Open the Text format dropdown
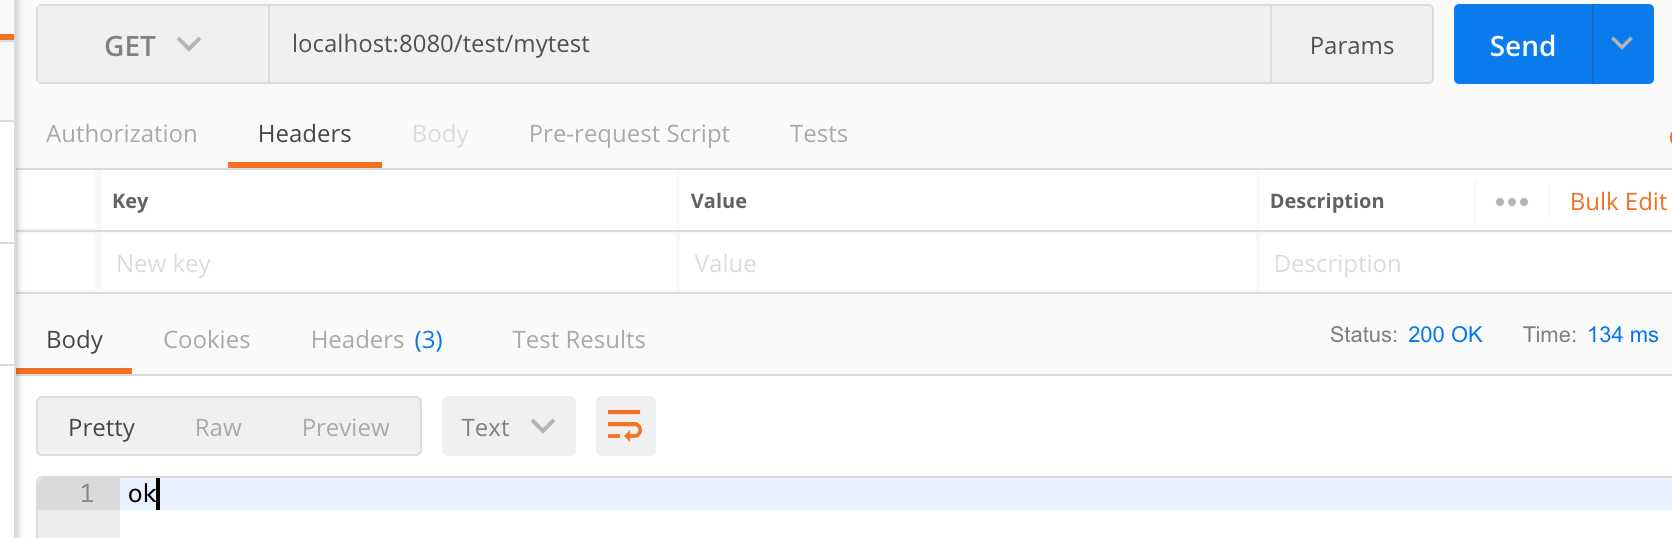 tap(509, 427)
